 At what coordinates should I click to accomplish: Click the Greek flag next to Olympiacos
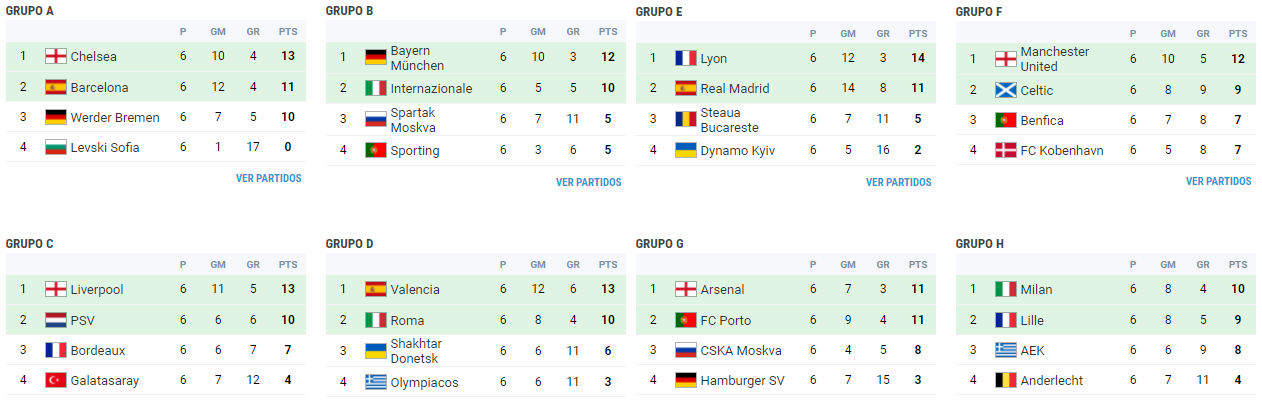tap(376, 381)
